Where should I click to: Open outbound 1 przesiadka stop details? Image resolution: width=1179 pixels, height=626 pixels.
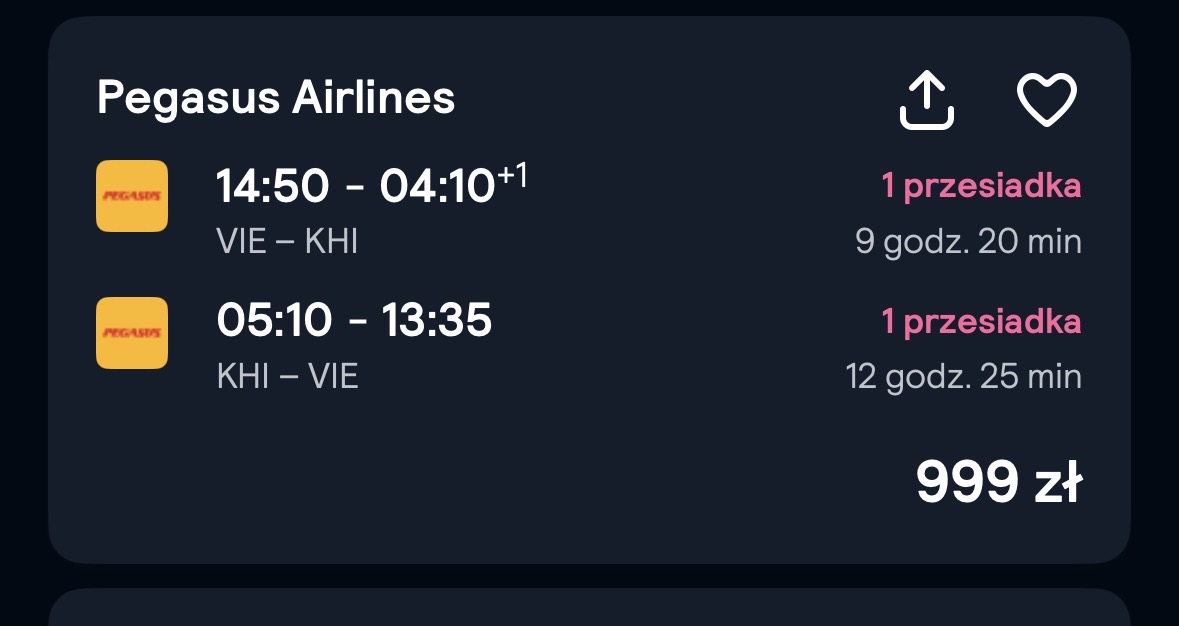coord(981,186)
